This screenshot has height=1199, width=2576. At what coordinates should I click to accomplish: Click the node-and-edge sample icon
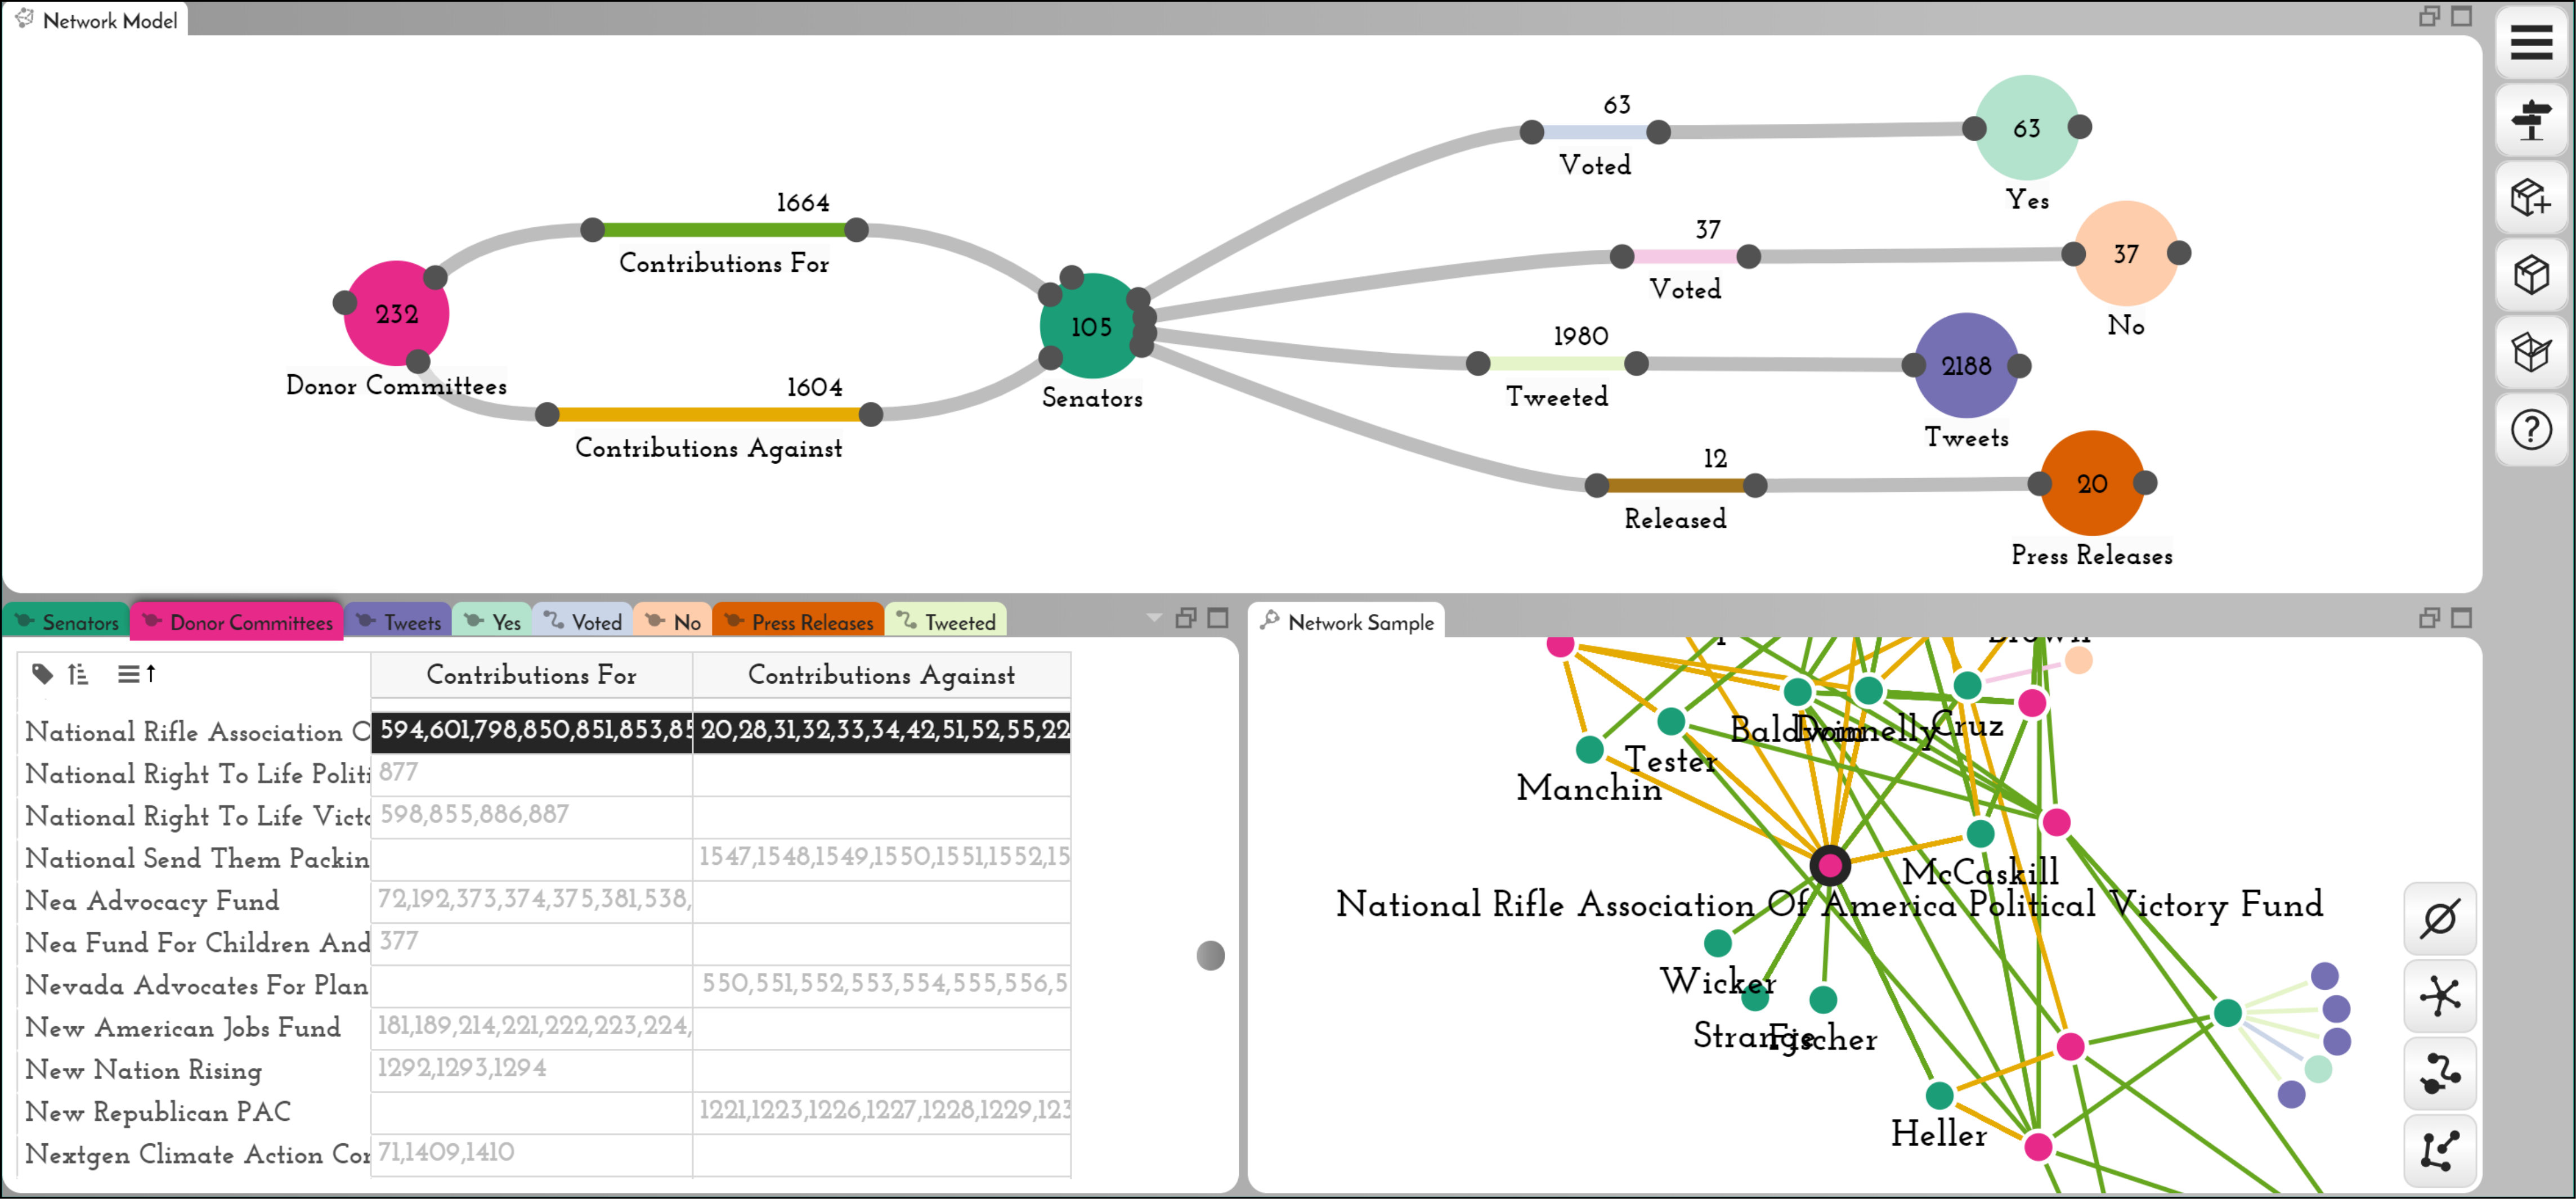(2440, 1073)
